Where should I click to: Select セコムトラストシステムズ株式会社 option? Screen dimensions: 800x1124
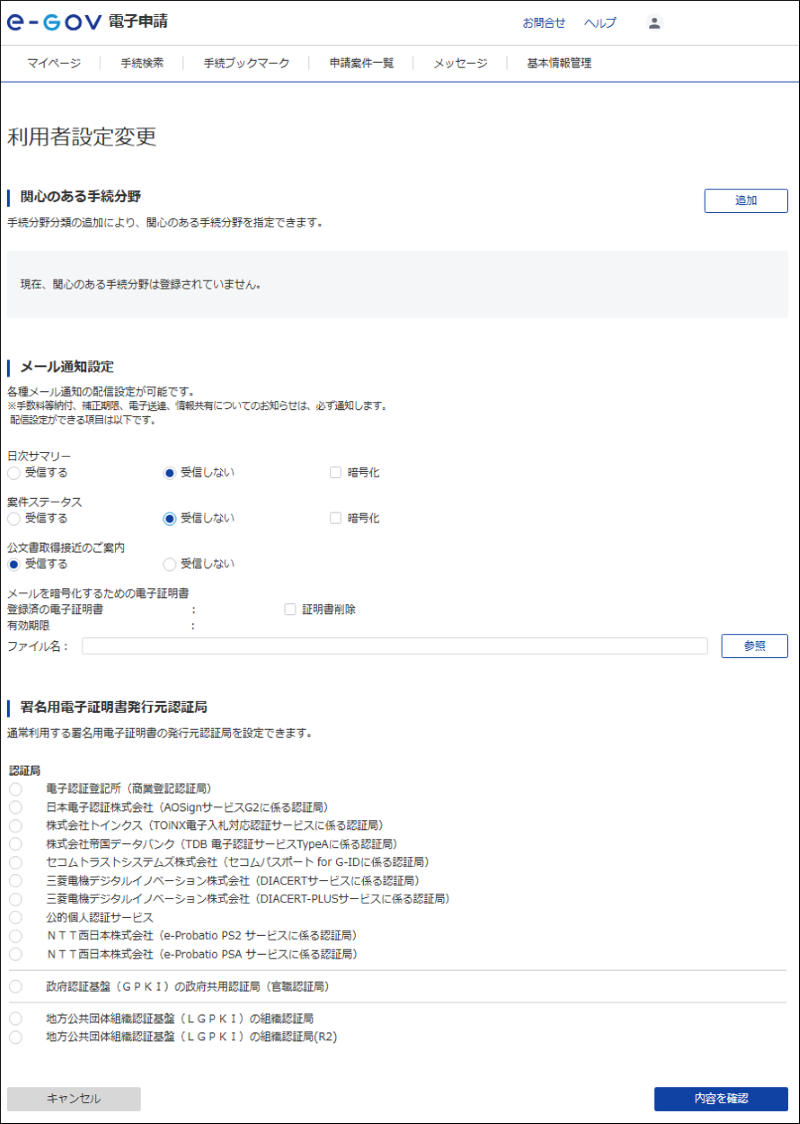point(16,862)
